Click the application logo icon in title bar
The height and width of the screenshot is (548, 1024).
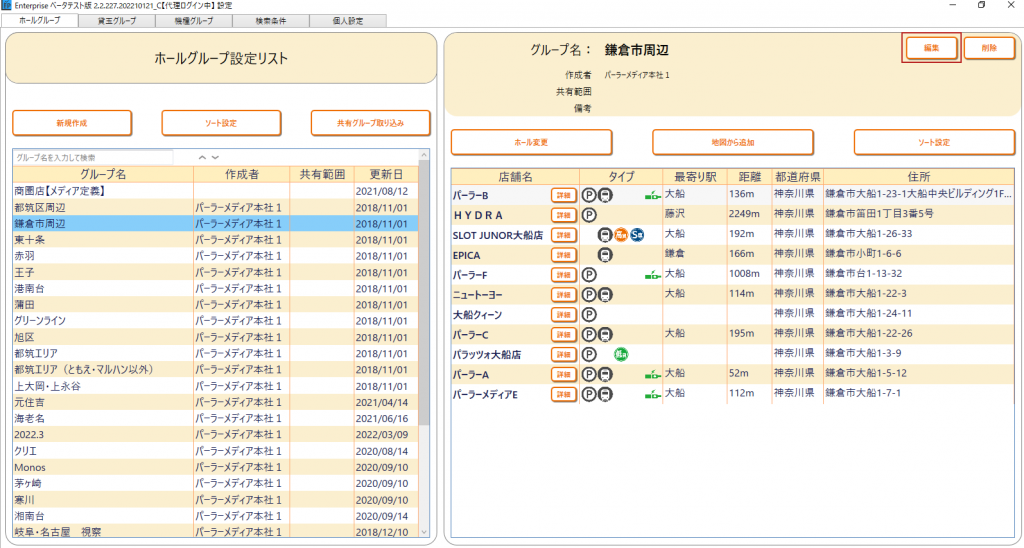tap(6, 5)
